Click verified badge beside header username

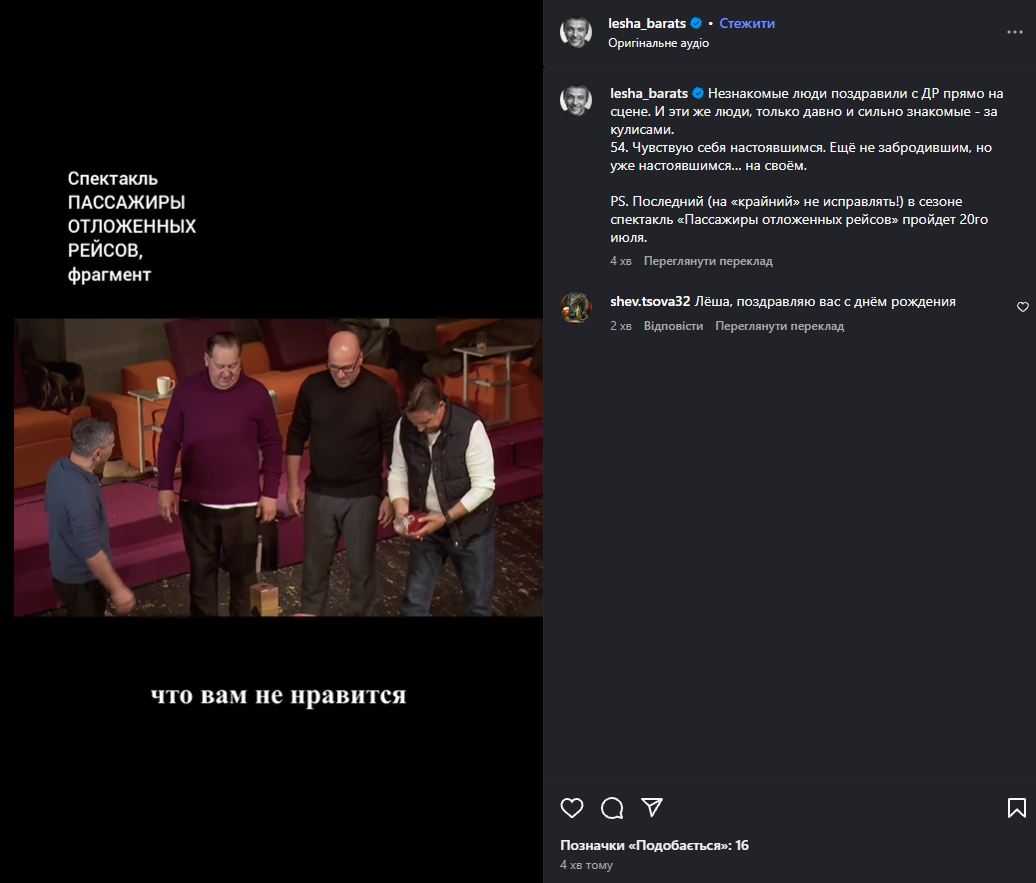(x=696, y=23)
